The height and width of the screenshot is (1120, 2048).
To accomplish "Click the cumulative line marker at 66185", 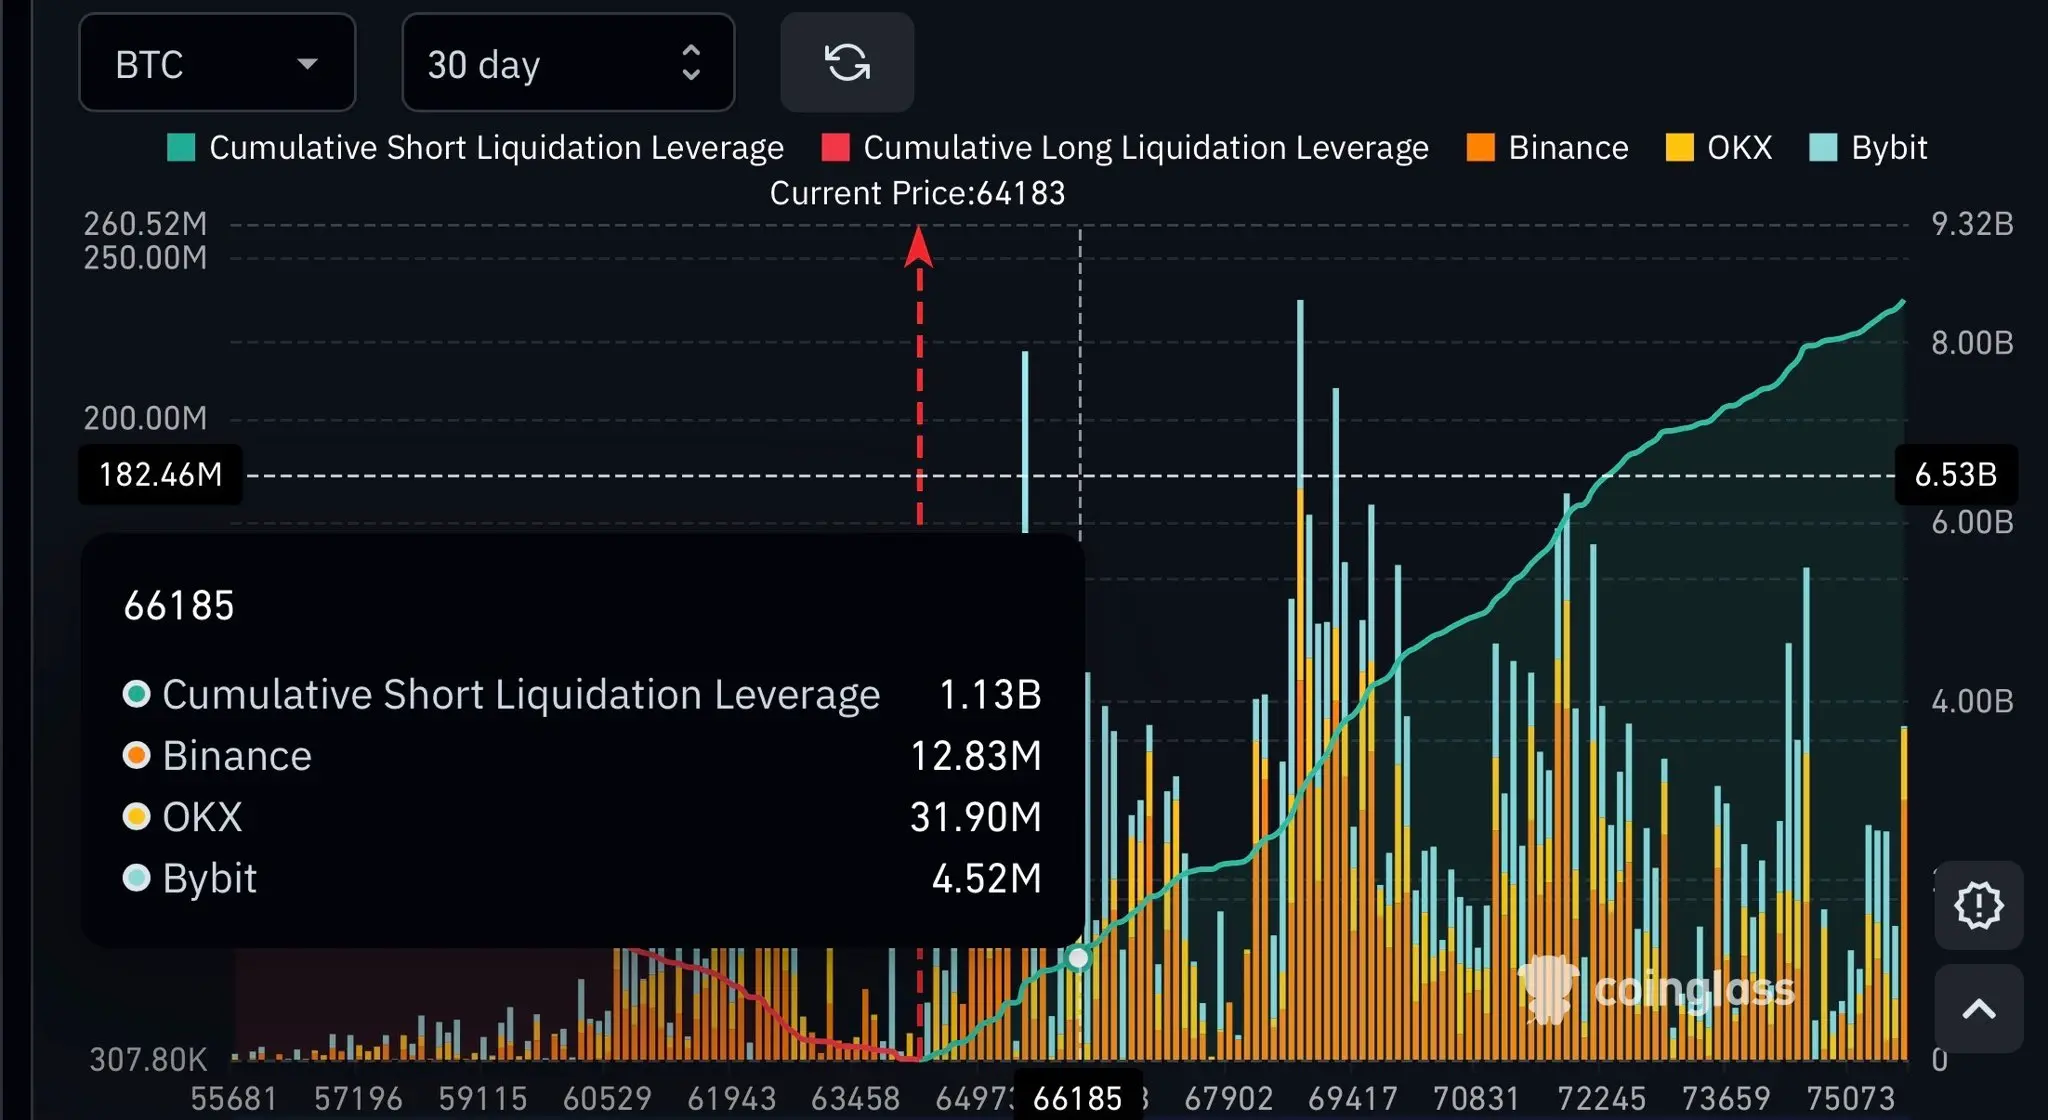I will pos(1078,958).
